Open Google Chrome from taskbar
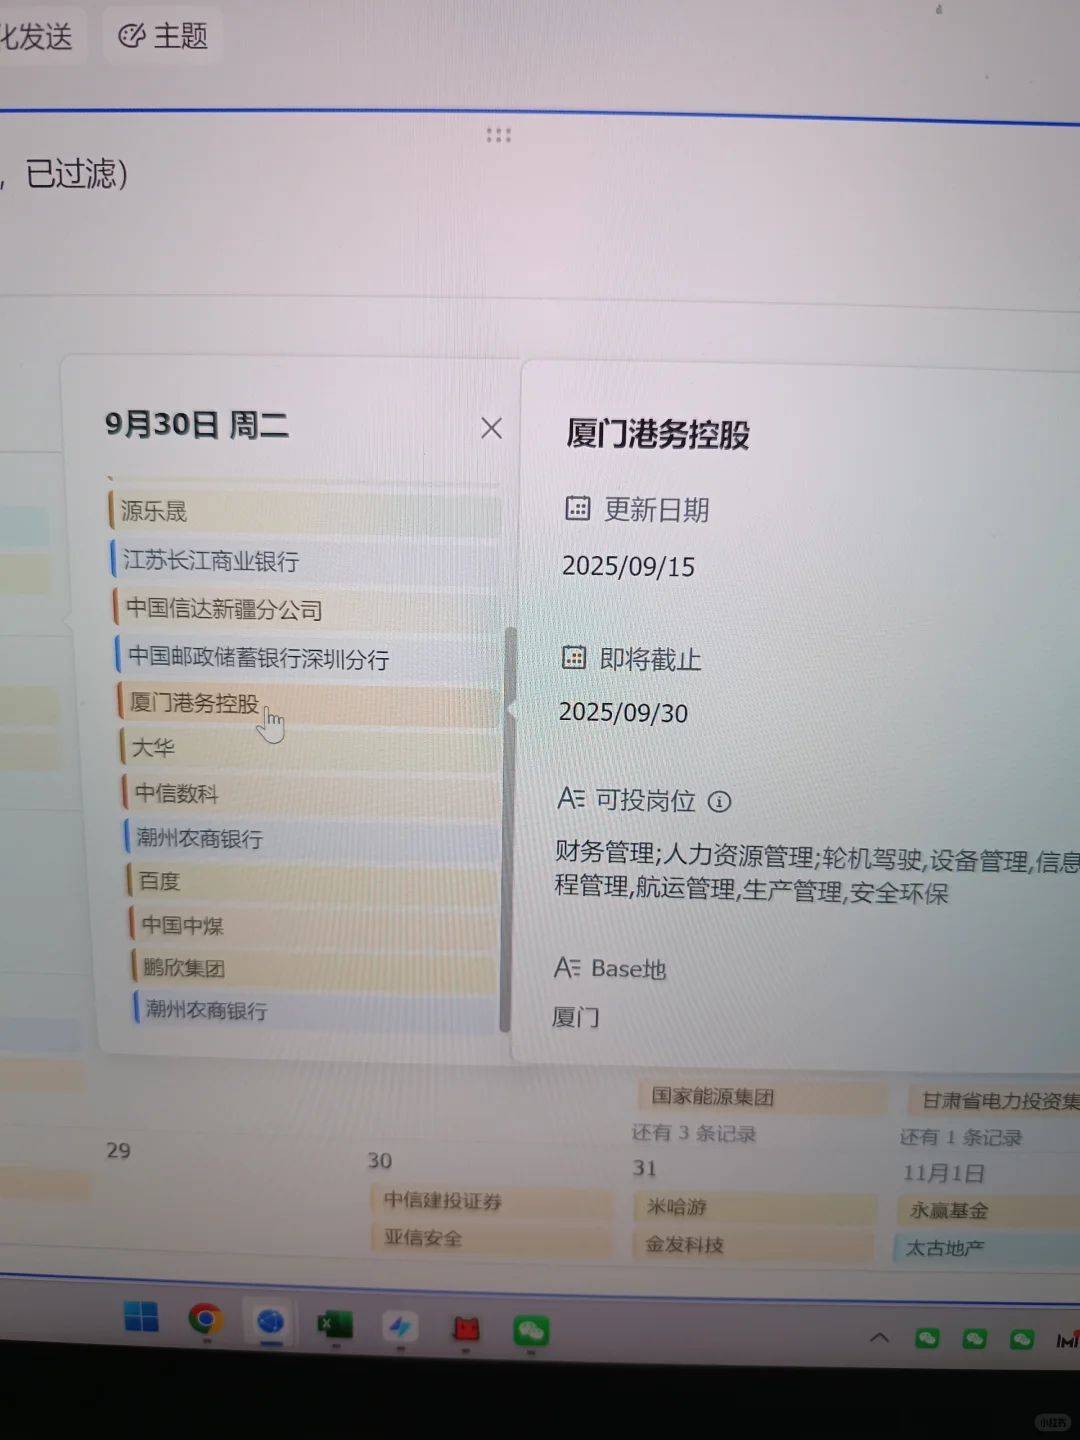The height and width of the screenshot is (1440, 1080). (x=206, y=1320)
